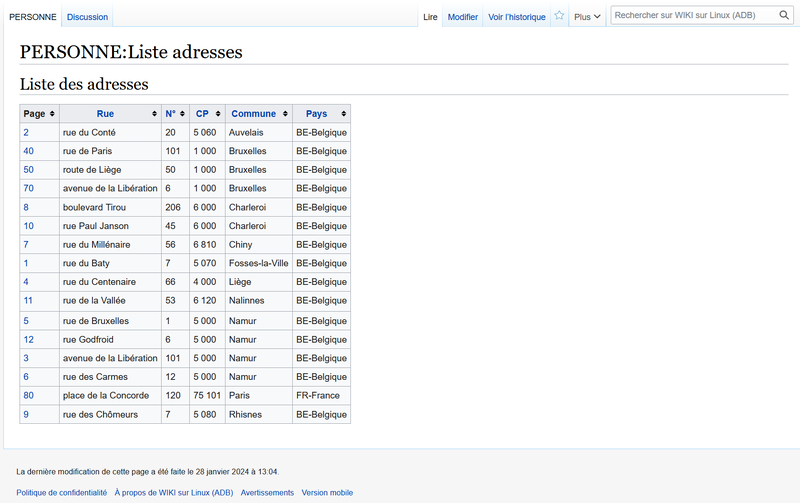The width and height of the screenshot is (800, 503).
Task: Click the CP column header link
Action: coord(202,114)
